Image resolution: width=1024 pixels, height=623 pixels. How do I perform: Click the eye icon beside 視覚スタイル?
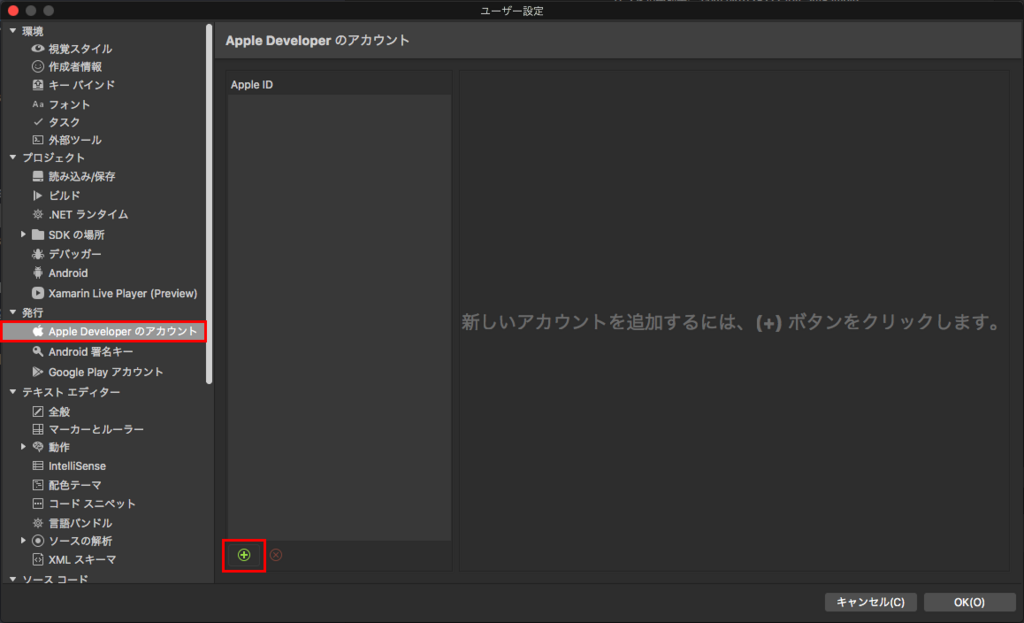point(38,48)
